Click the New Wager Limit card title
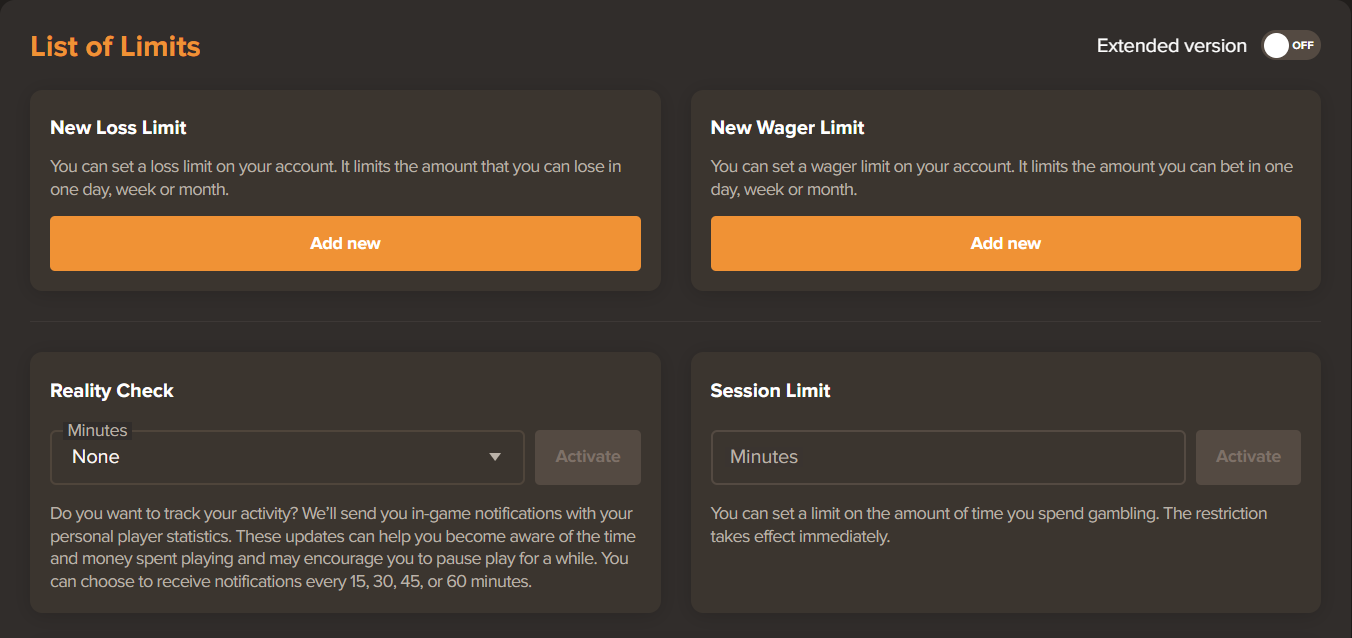 coord(787,127)
